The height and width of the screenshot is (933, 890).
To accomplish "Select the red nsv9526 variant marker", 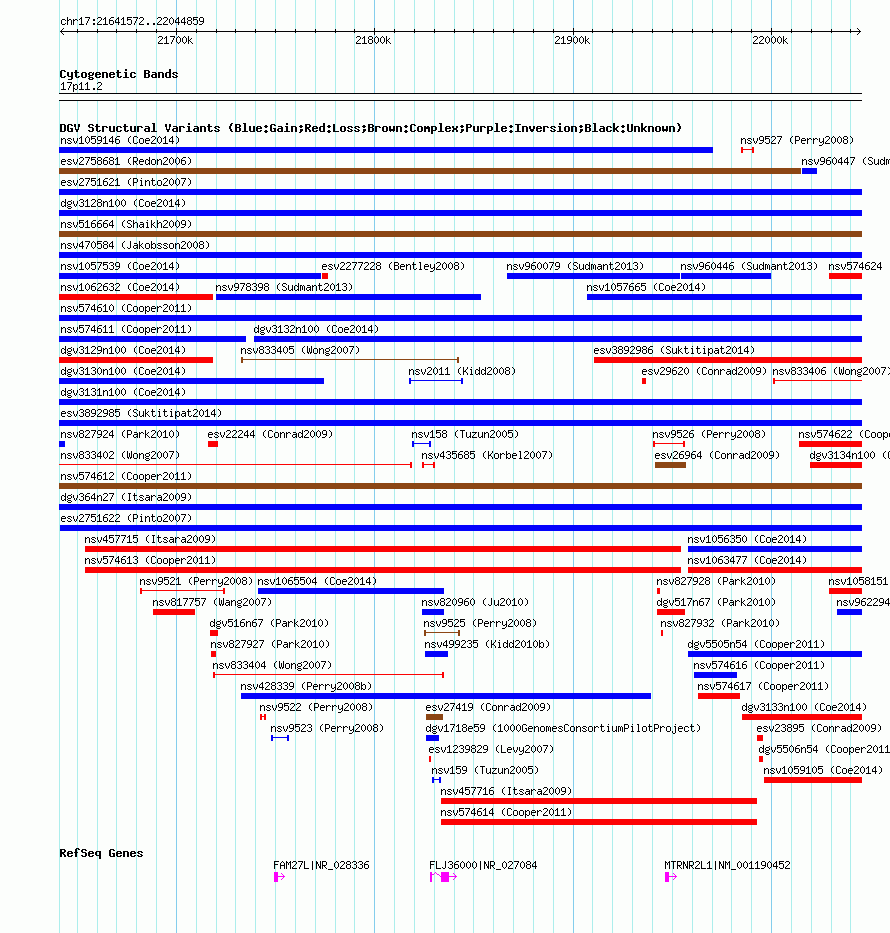I will coord(669,444).
